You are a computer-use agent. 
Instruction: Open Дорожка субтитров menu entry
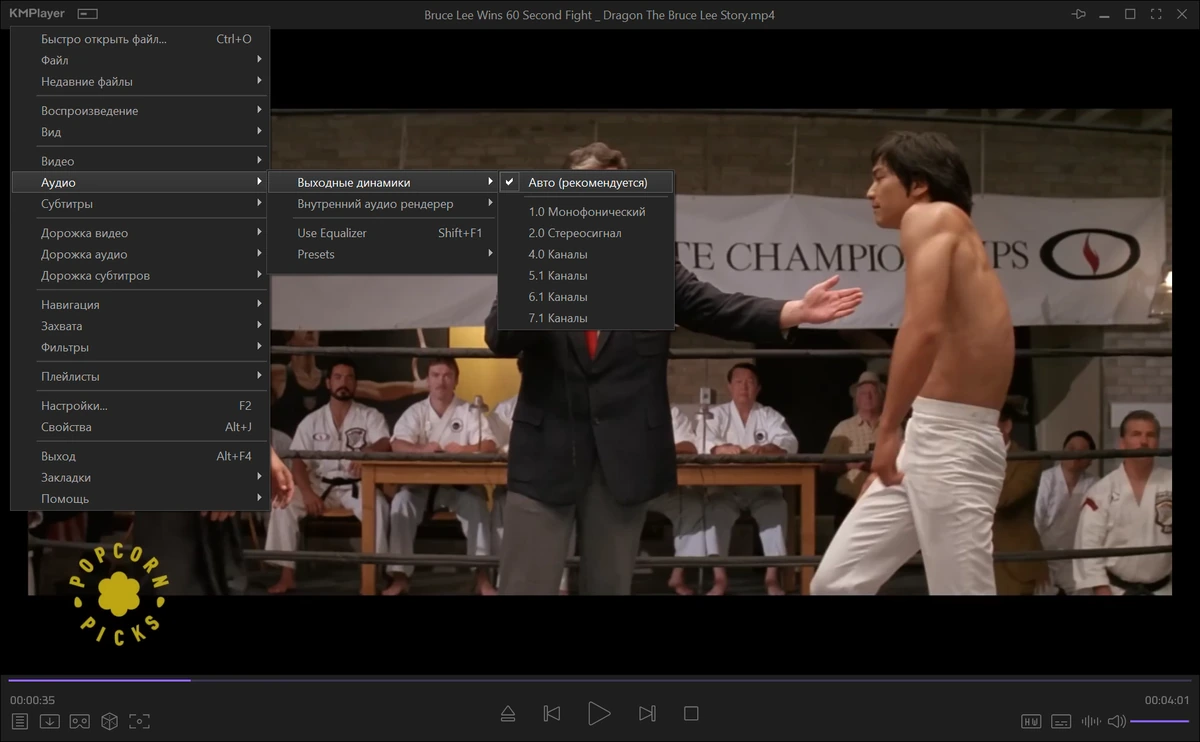tap(140, 276)
